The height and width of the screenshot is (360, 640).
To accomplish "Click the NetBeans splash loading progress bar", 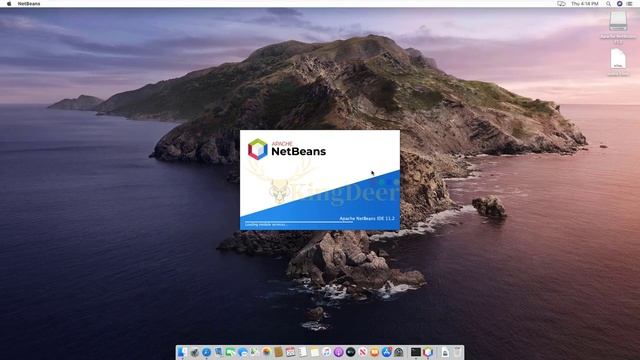I will [x=298, y=222].
